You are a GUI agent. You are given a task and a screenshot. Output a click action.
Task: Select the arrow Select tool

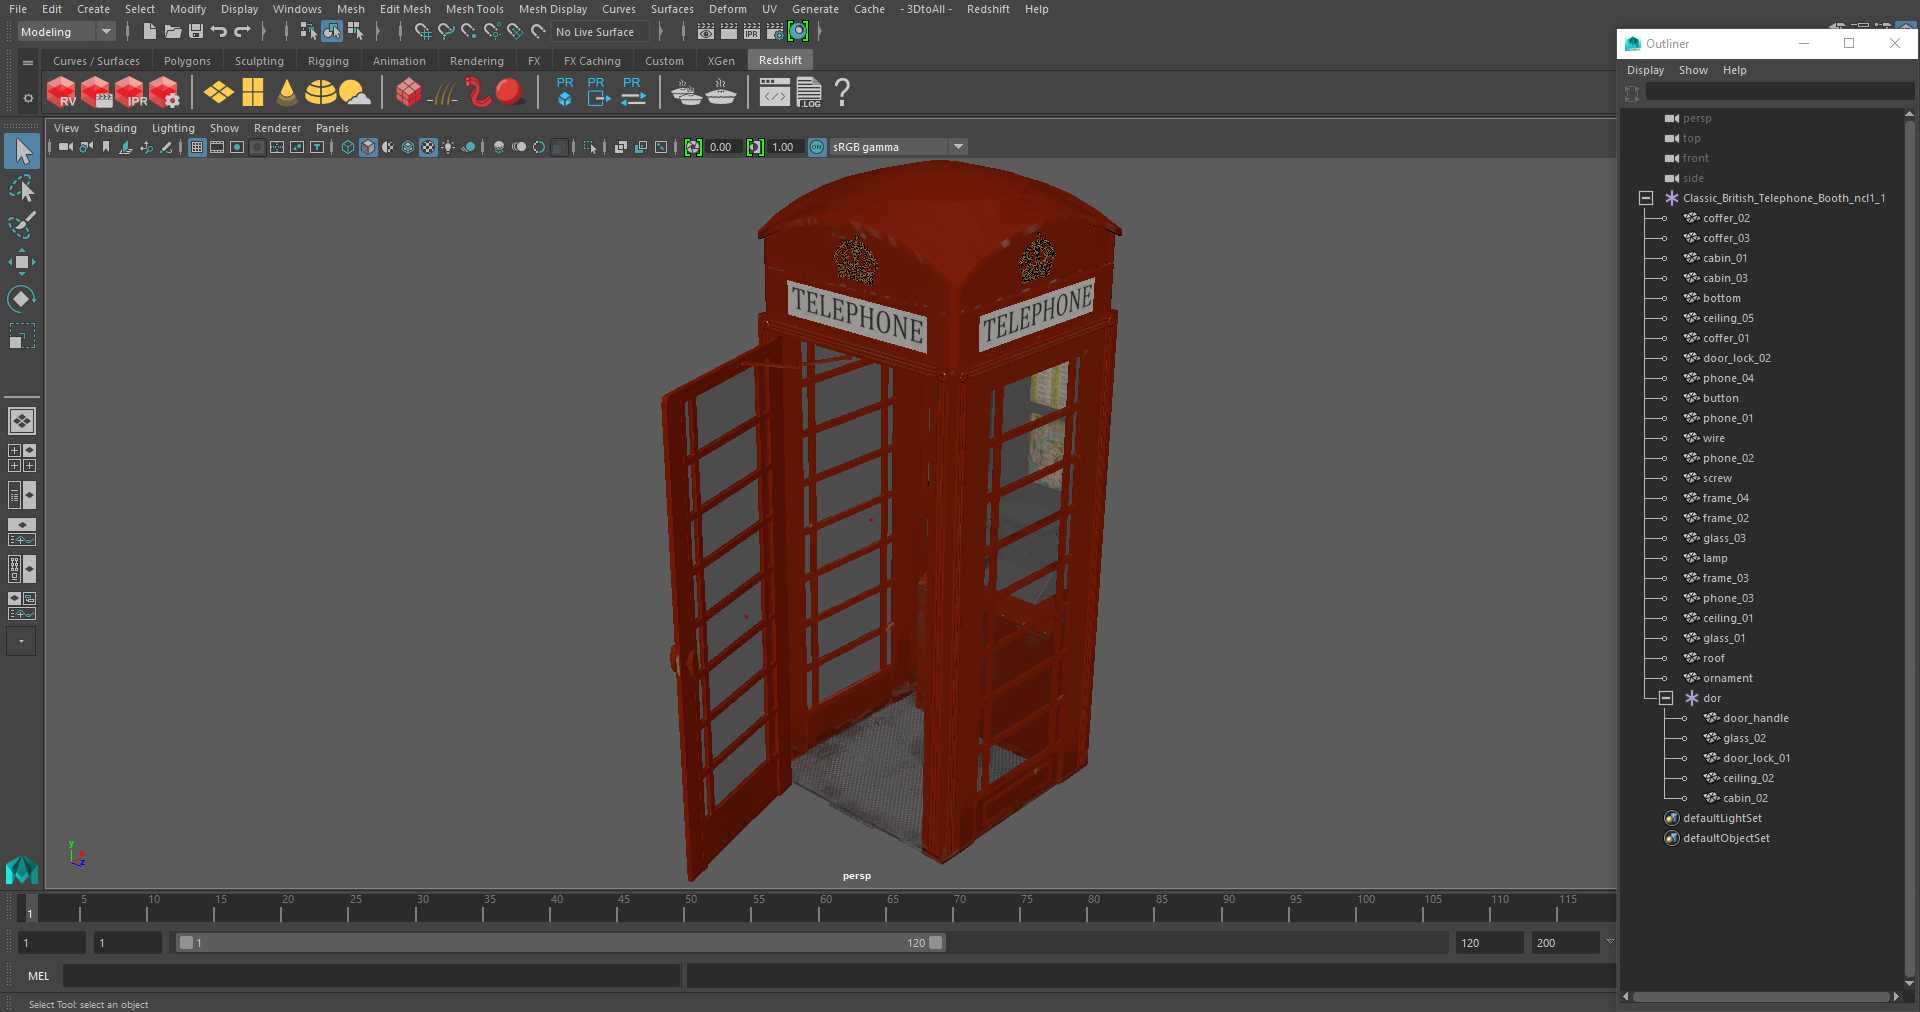coord(22,151)
